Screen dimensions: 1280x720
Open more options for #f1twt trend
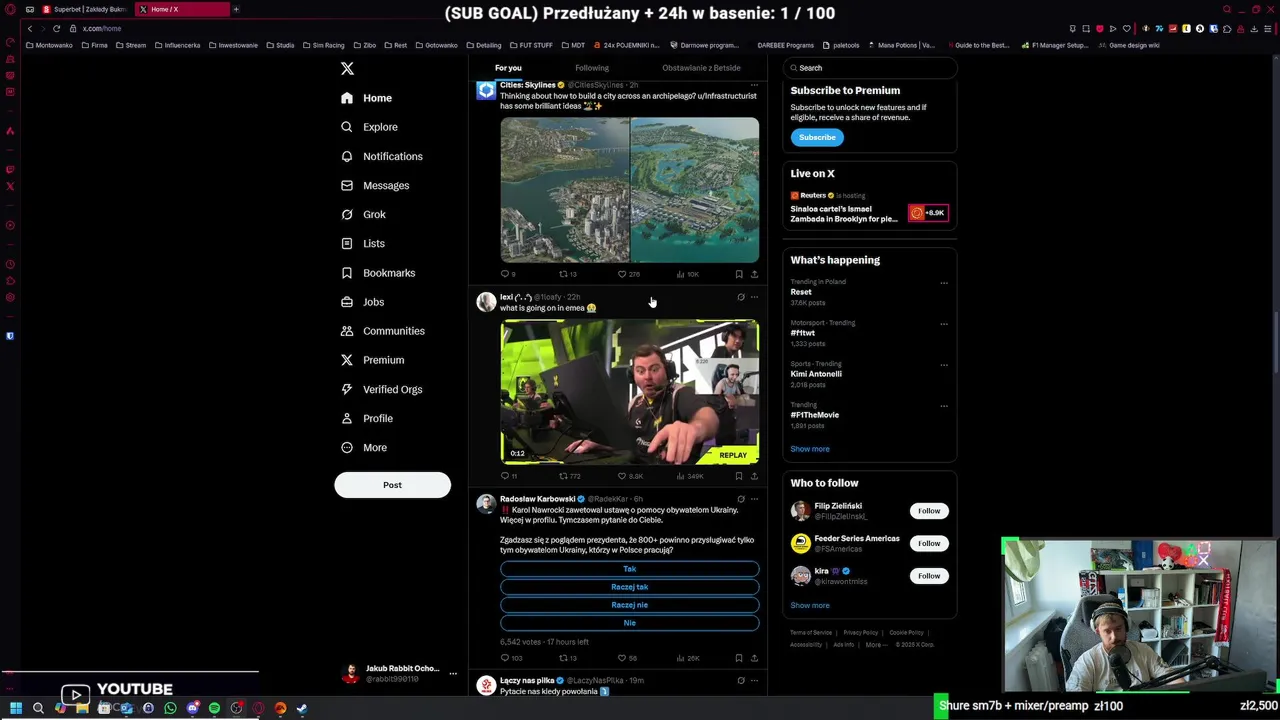pyautogui.click(x=944, y=324)
